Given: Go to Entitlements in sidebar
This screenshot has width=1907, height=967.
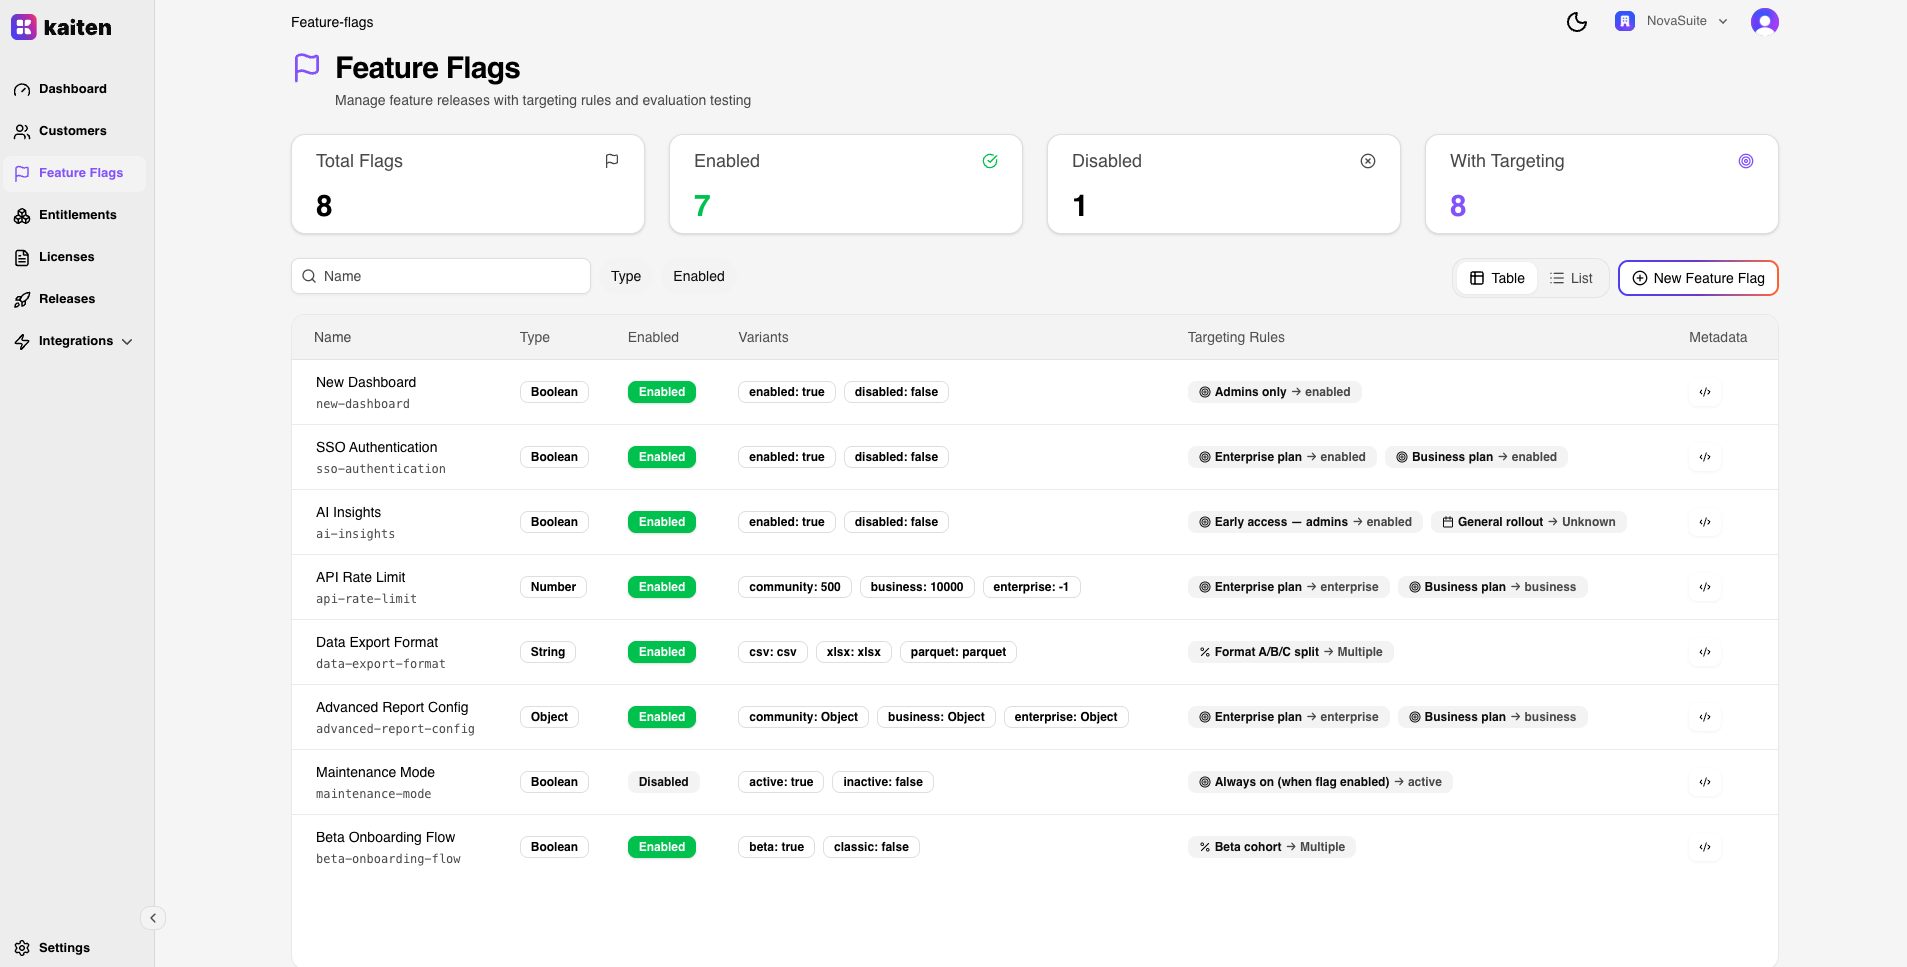Looking at the screenshot, I should 77,215.
